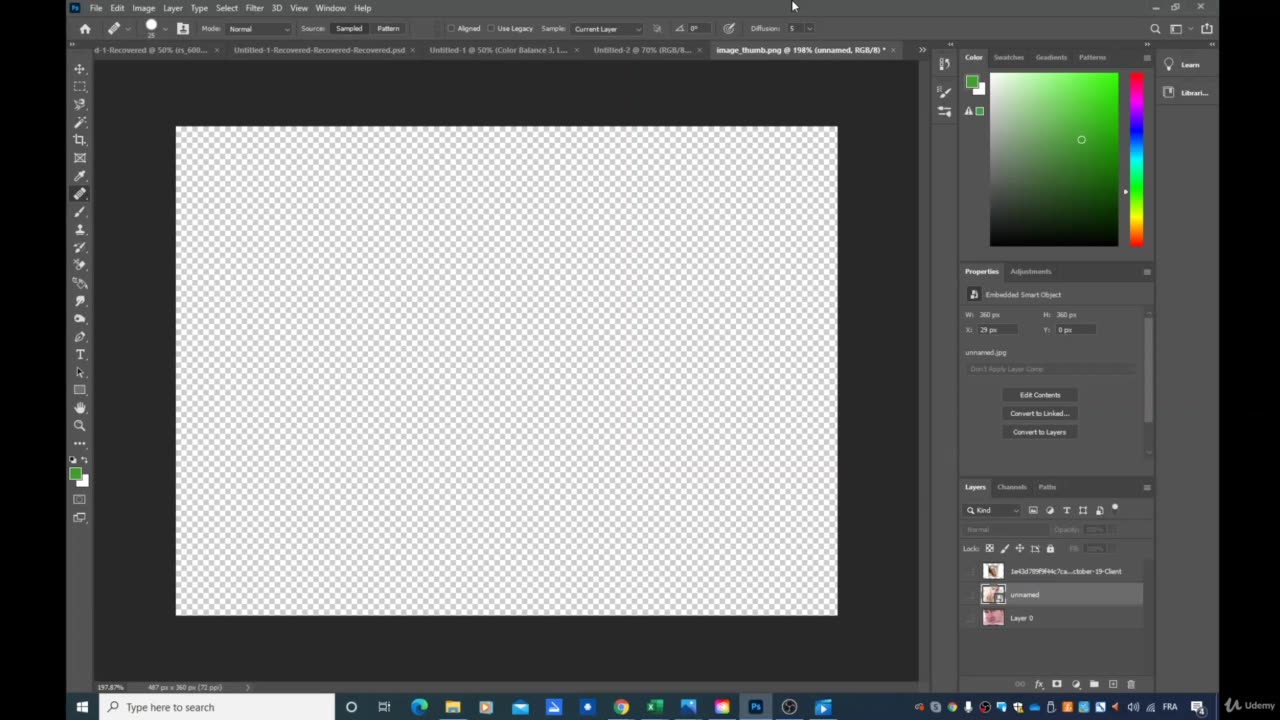Viewport: 1280px width, 720px height.
Task: Delete layer trash icon
Action: pyautogui.click(x=1131, y=684)
